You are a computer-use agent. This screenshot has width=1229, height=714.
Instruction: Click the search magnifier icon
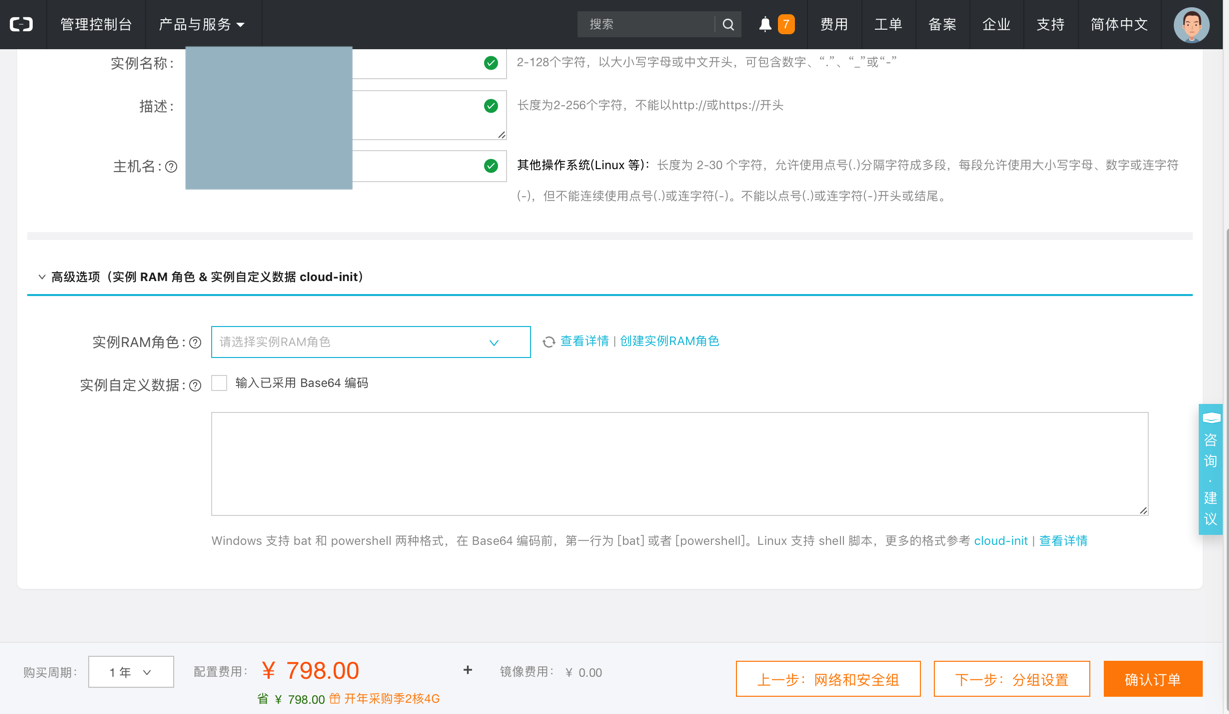click(x=728, y=24)
